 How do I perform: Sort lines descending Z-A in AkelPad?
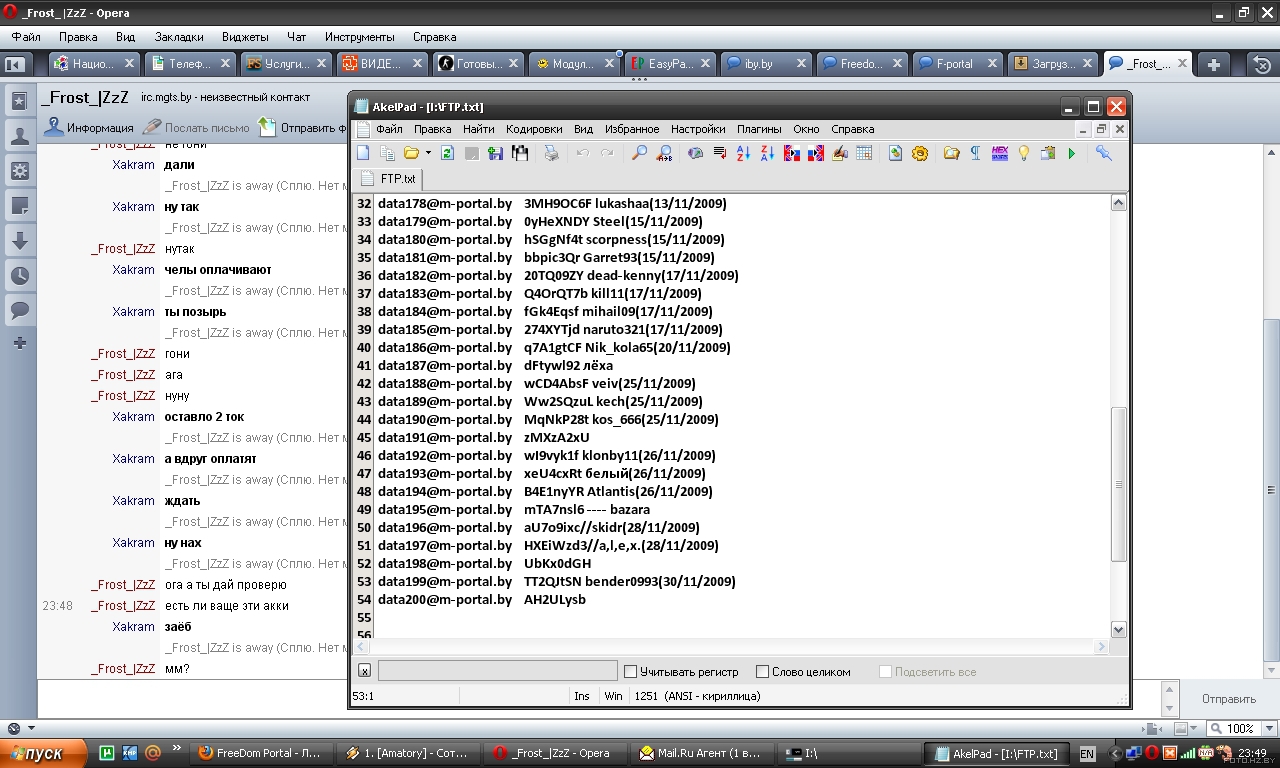pyautogui.click(x=767, y=153)
